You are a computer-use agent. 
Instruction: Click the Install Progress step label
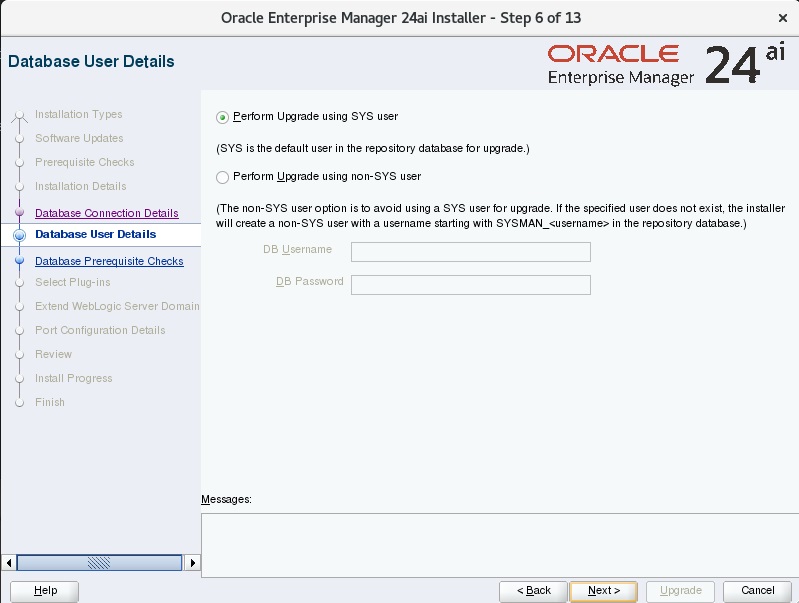pyautogui.click(x=73, y=378)
